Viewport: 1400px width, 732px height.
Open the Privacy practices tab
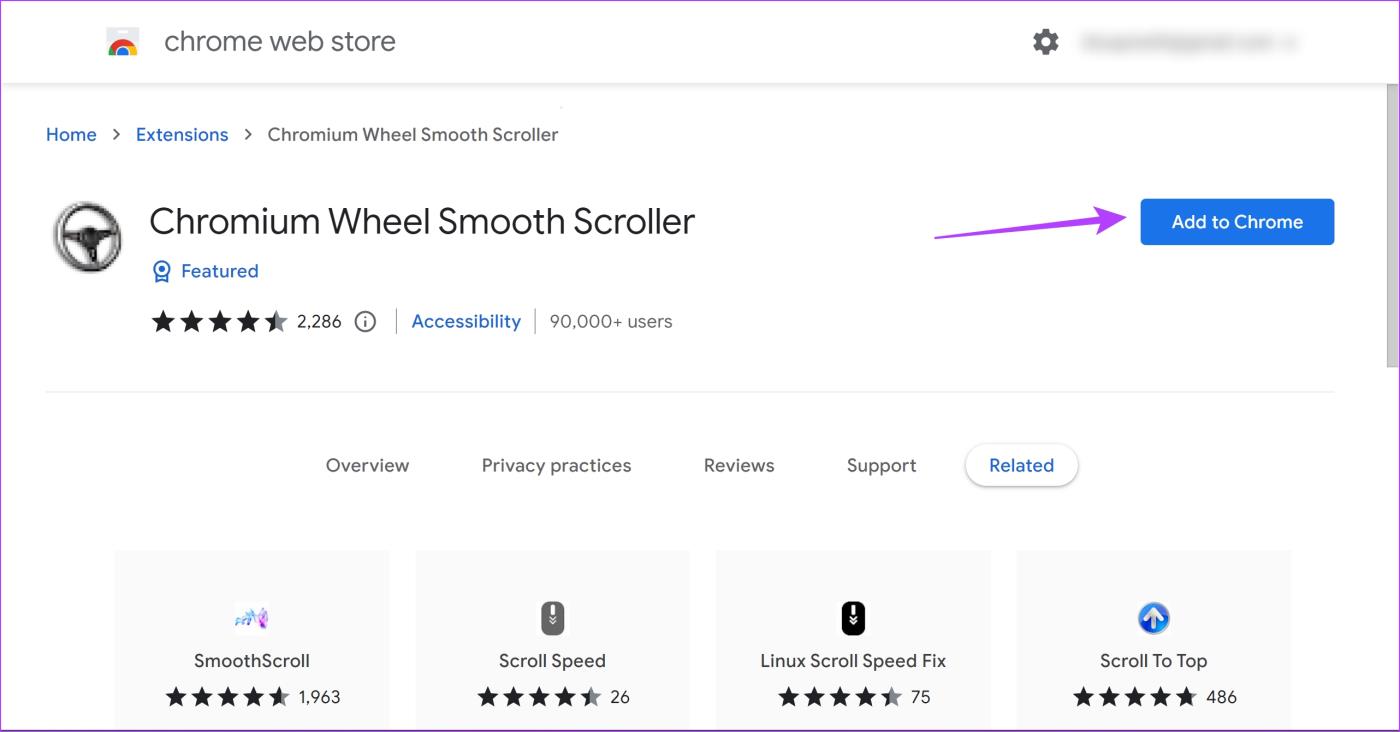(556, 465)
